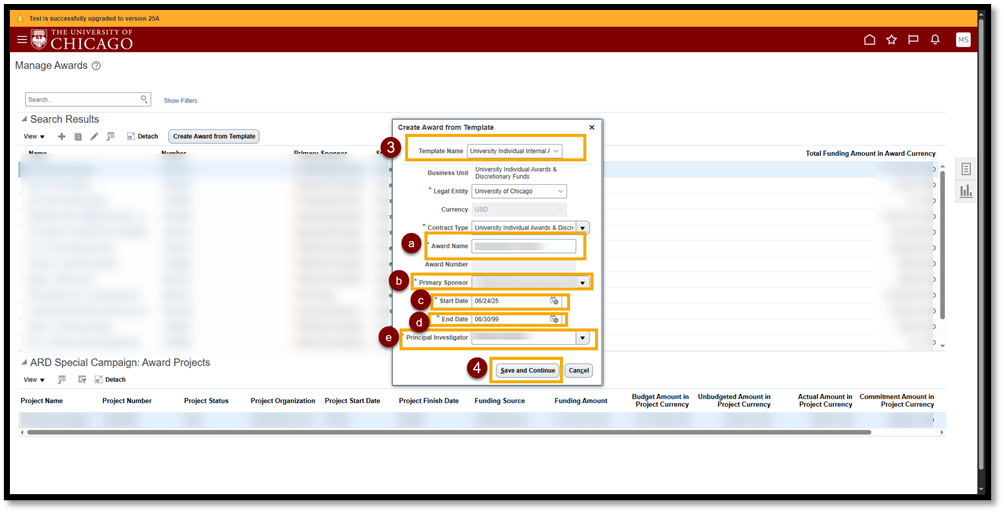Click Save and Continue button
Viewport: 1004px width, 513px height.
point(528,370)
